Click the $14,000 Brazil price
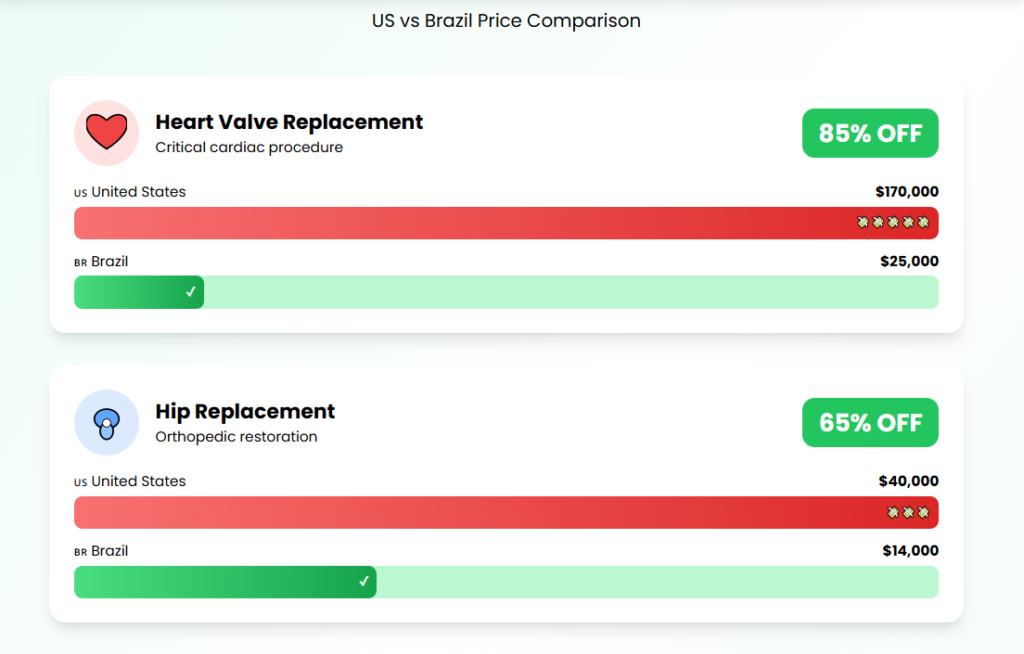Viewport: 1024px width, 654px height. pyautogui.click(x=910, y=551)
